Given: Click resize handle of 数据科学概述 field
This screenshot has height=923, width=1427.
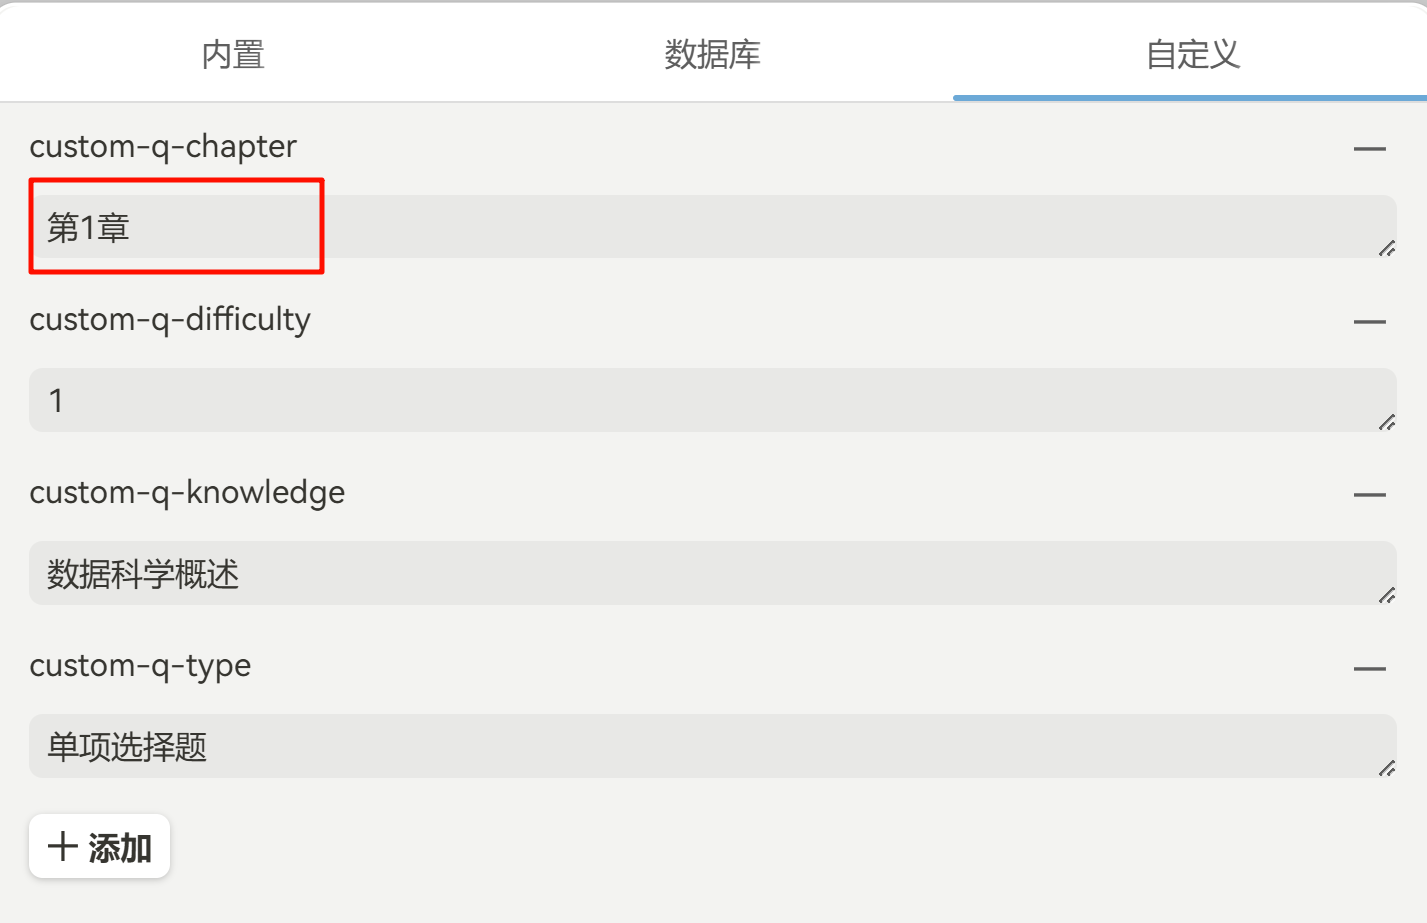Looking at the screenshot, I should click(1386, 595).
